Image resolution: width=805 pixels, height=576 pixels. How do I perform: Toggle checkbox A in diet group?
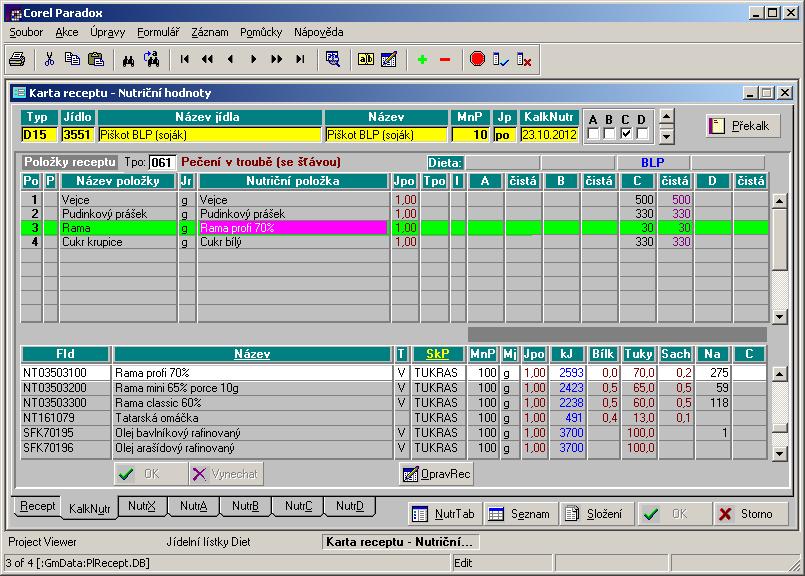(593, 133)
